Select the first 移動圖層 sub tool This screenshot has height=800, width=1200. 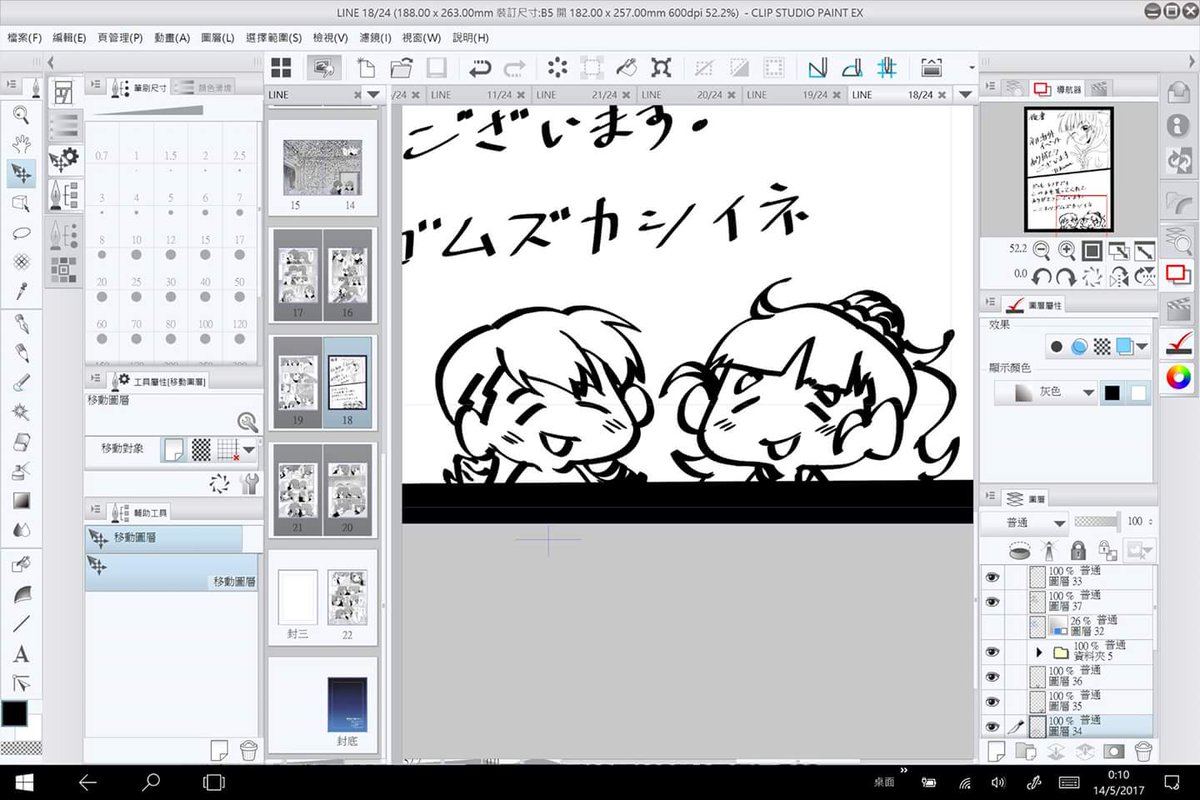(165, 538)
